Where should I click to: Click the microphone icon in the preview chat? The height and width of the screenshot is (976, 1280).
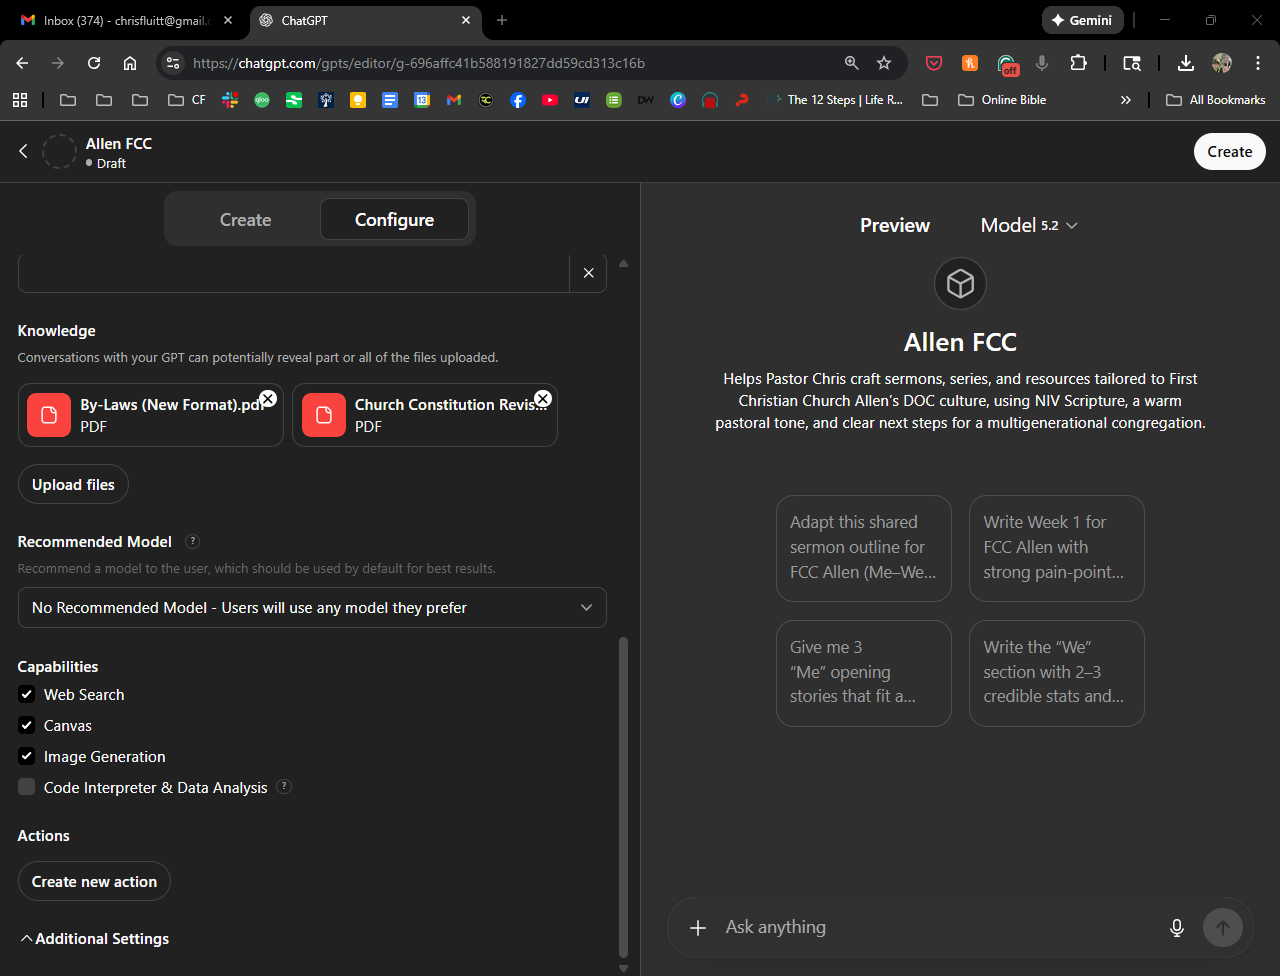pos(1177,927)
